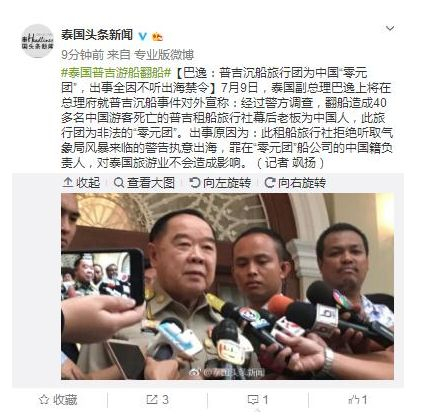Viewport: 425px width, 418px height.
Task: Click the orange member crown badge
Action: pyautogui.click(x=157, y=36)
